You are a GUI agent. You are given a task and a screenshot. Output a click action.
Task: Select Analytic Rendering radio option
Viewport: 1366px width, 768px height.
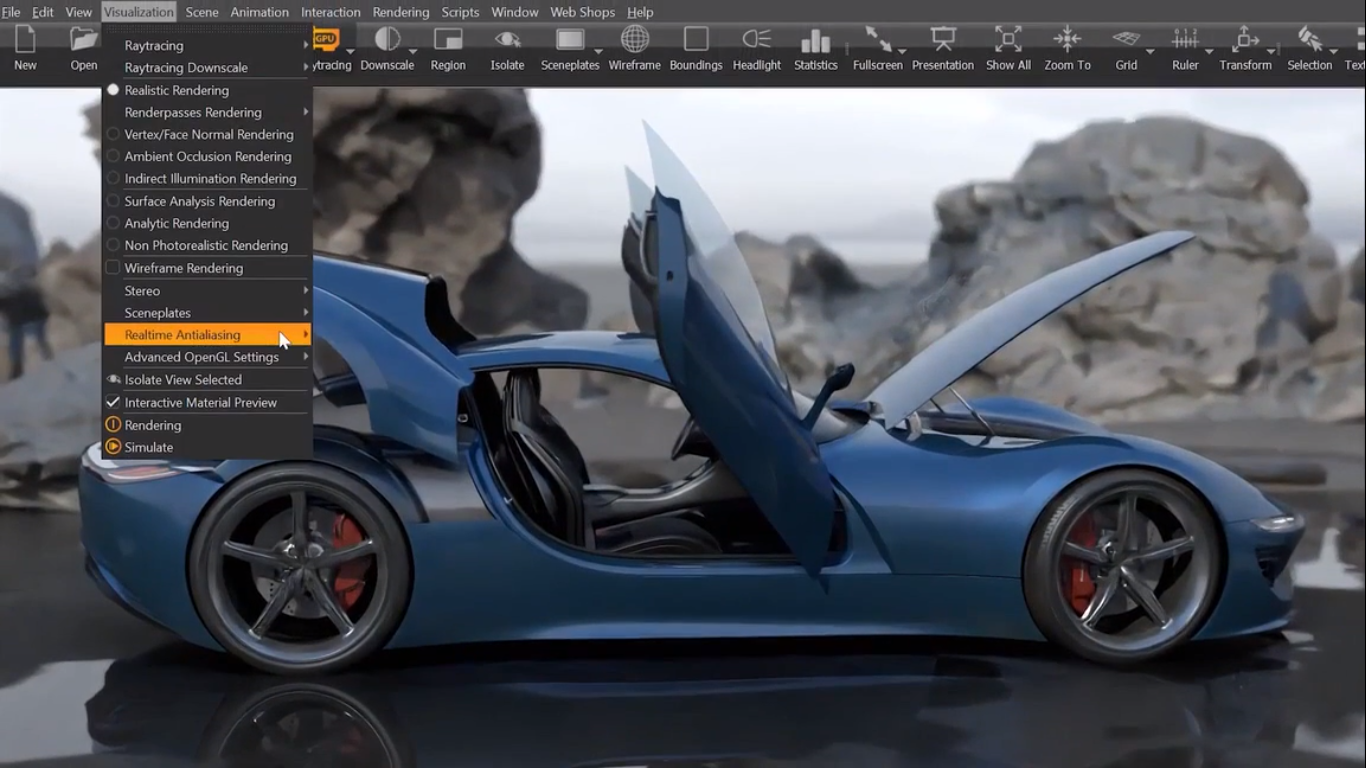click(x=208, y=223)
